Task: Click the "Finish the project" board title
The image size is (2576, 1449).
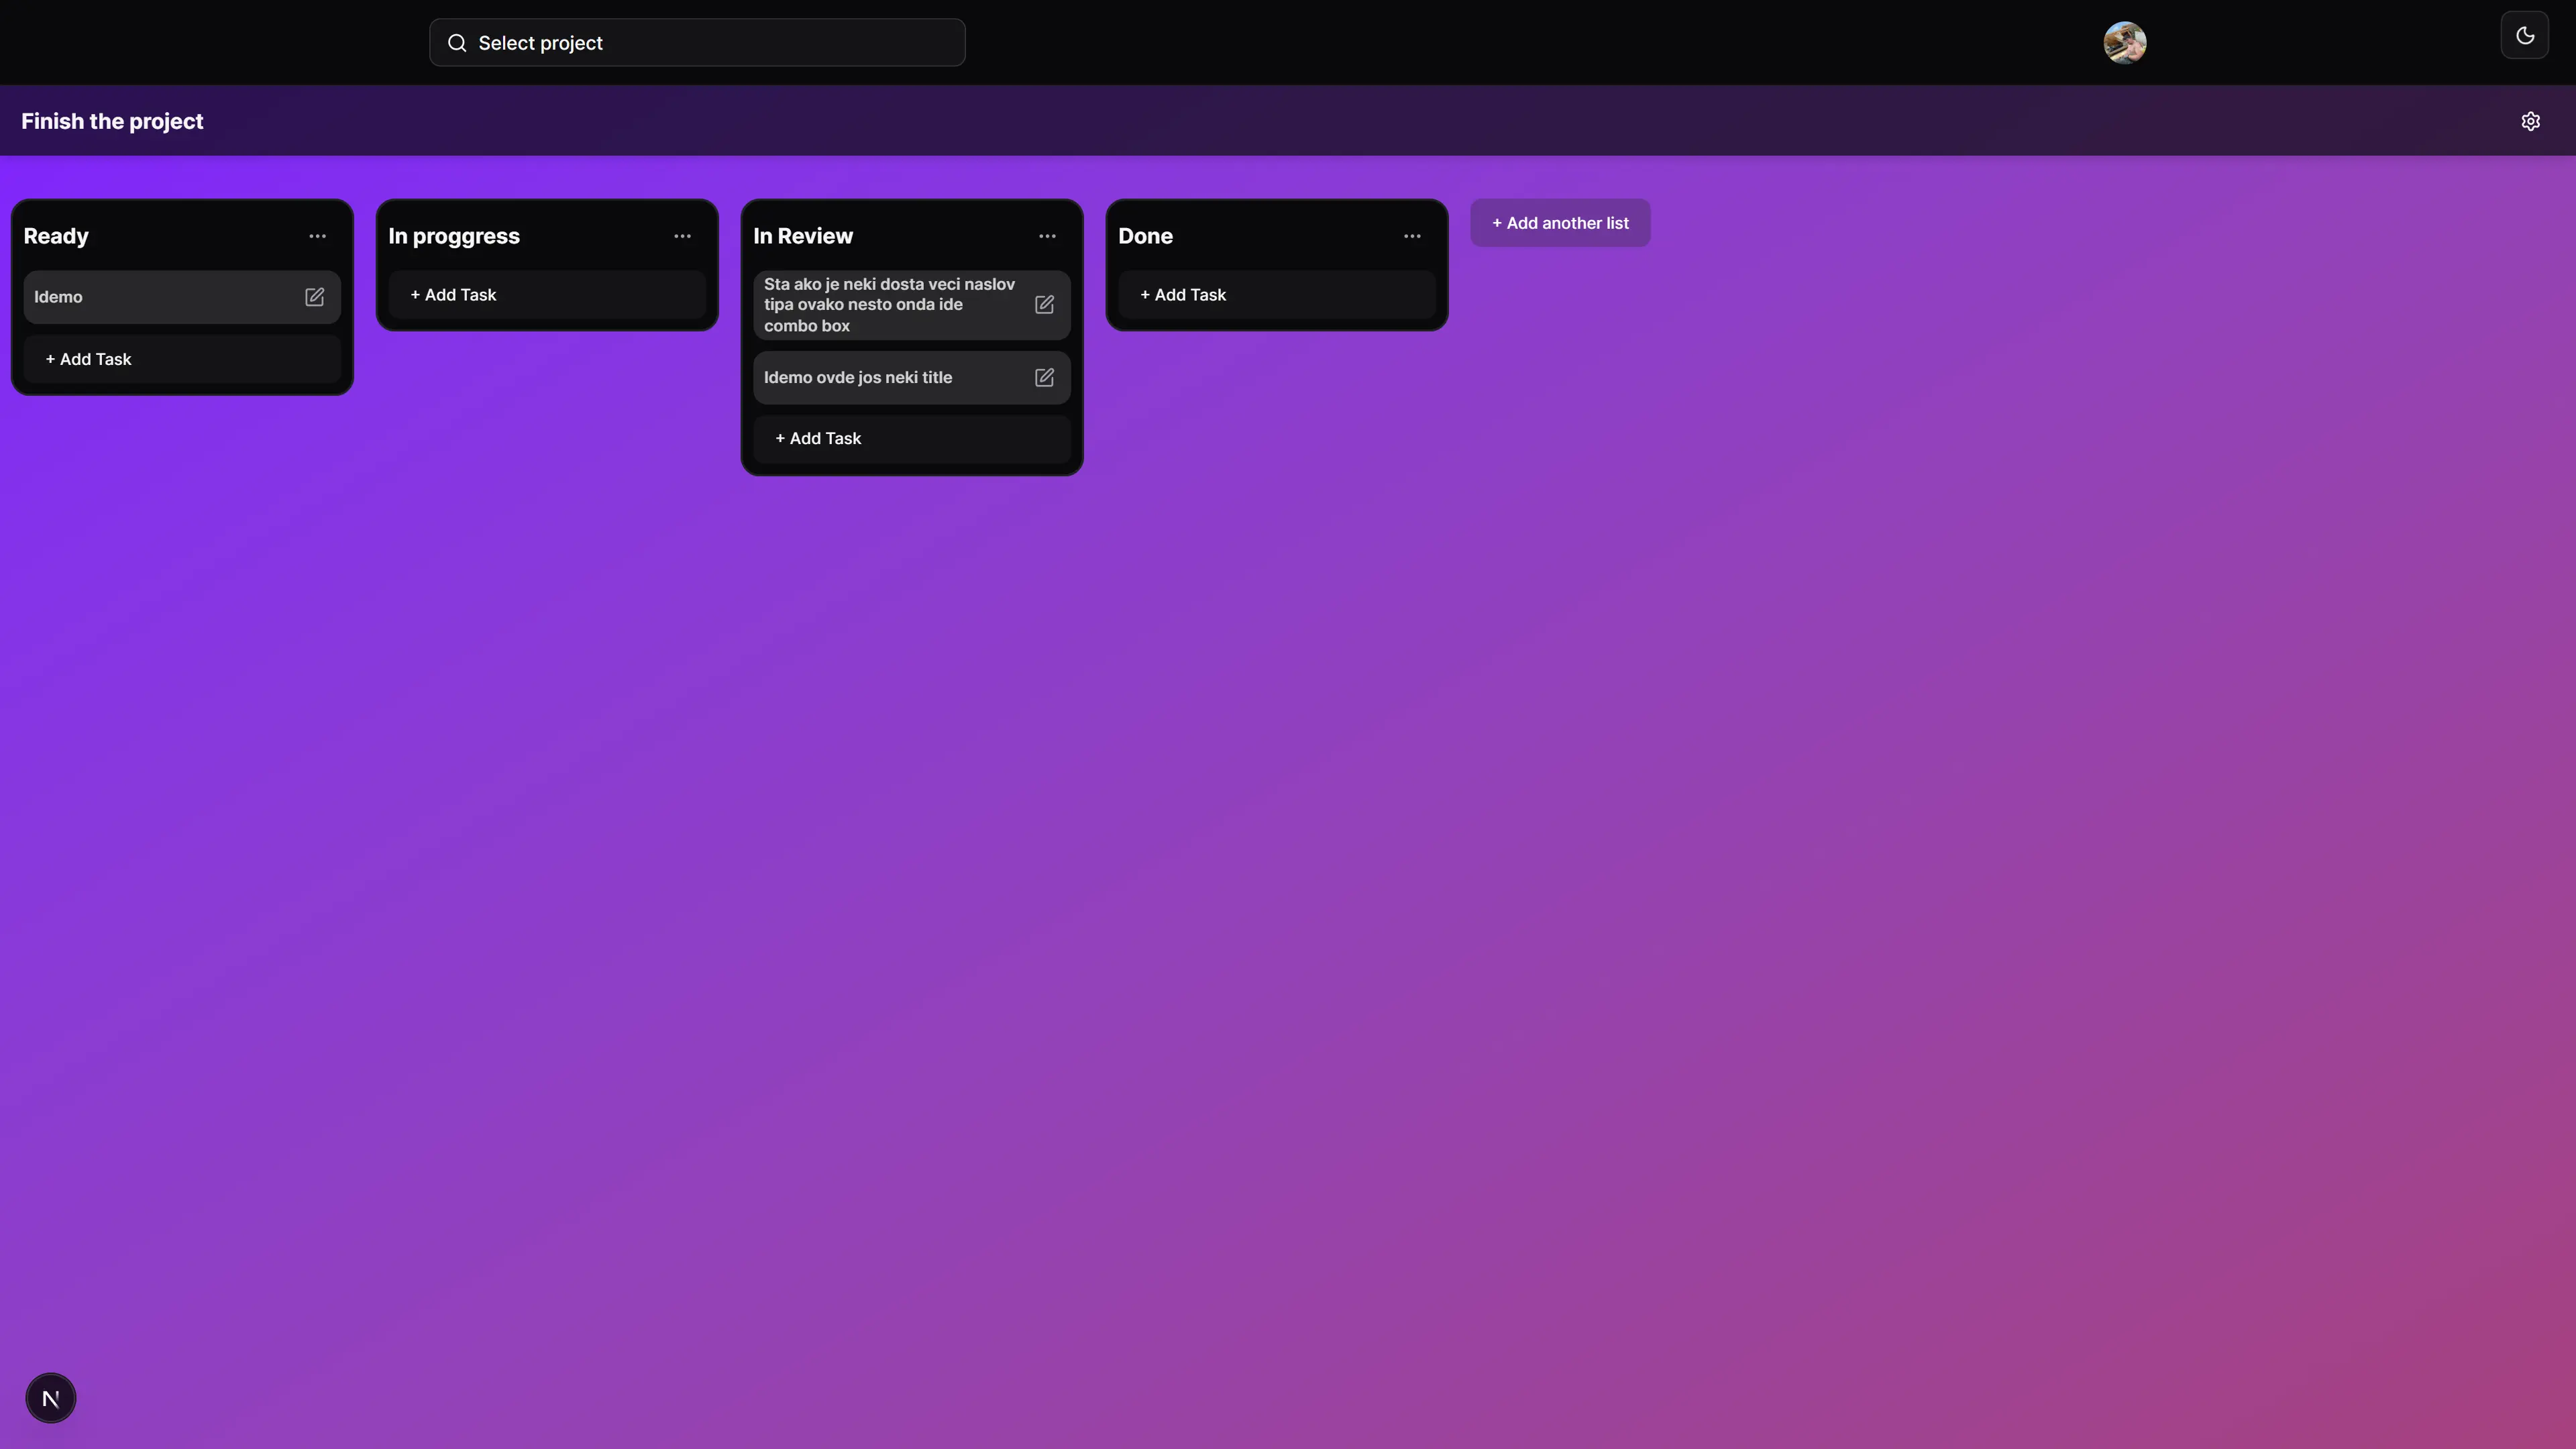Action: coord(112,120)
